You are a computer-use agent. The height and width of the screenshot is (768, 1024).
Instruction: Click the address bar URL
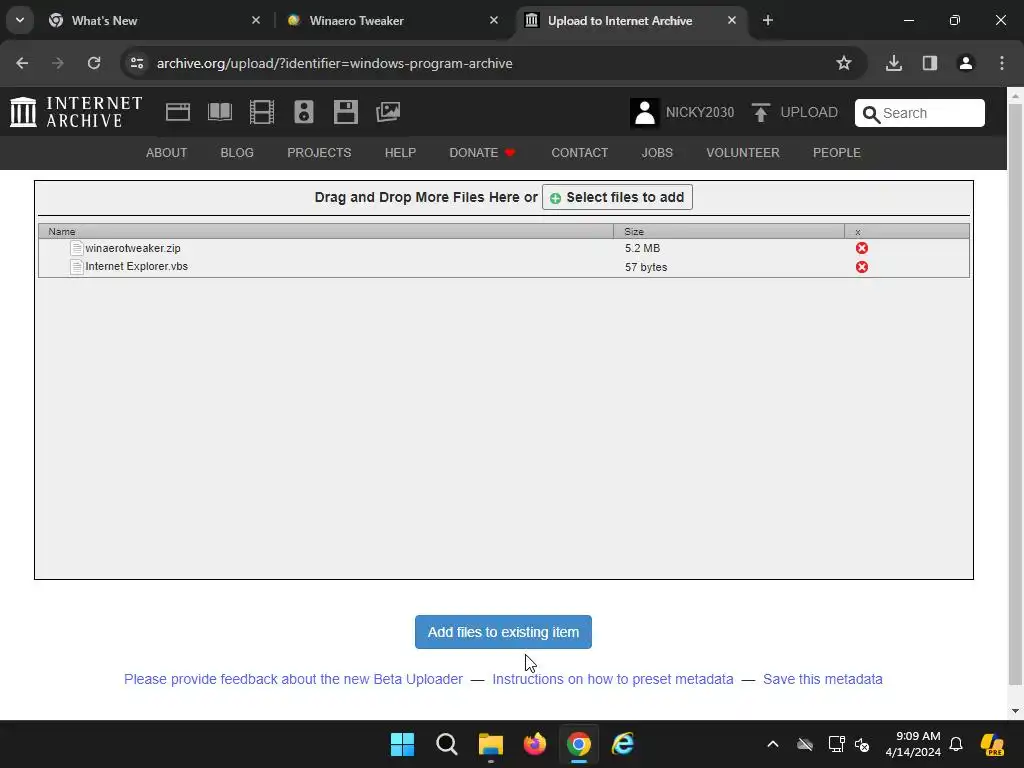click(x=334, y=63)
